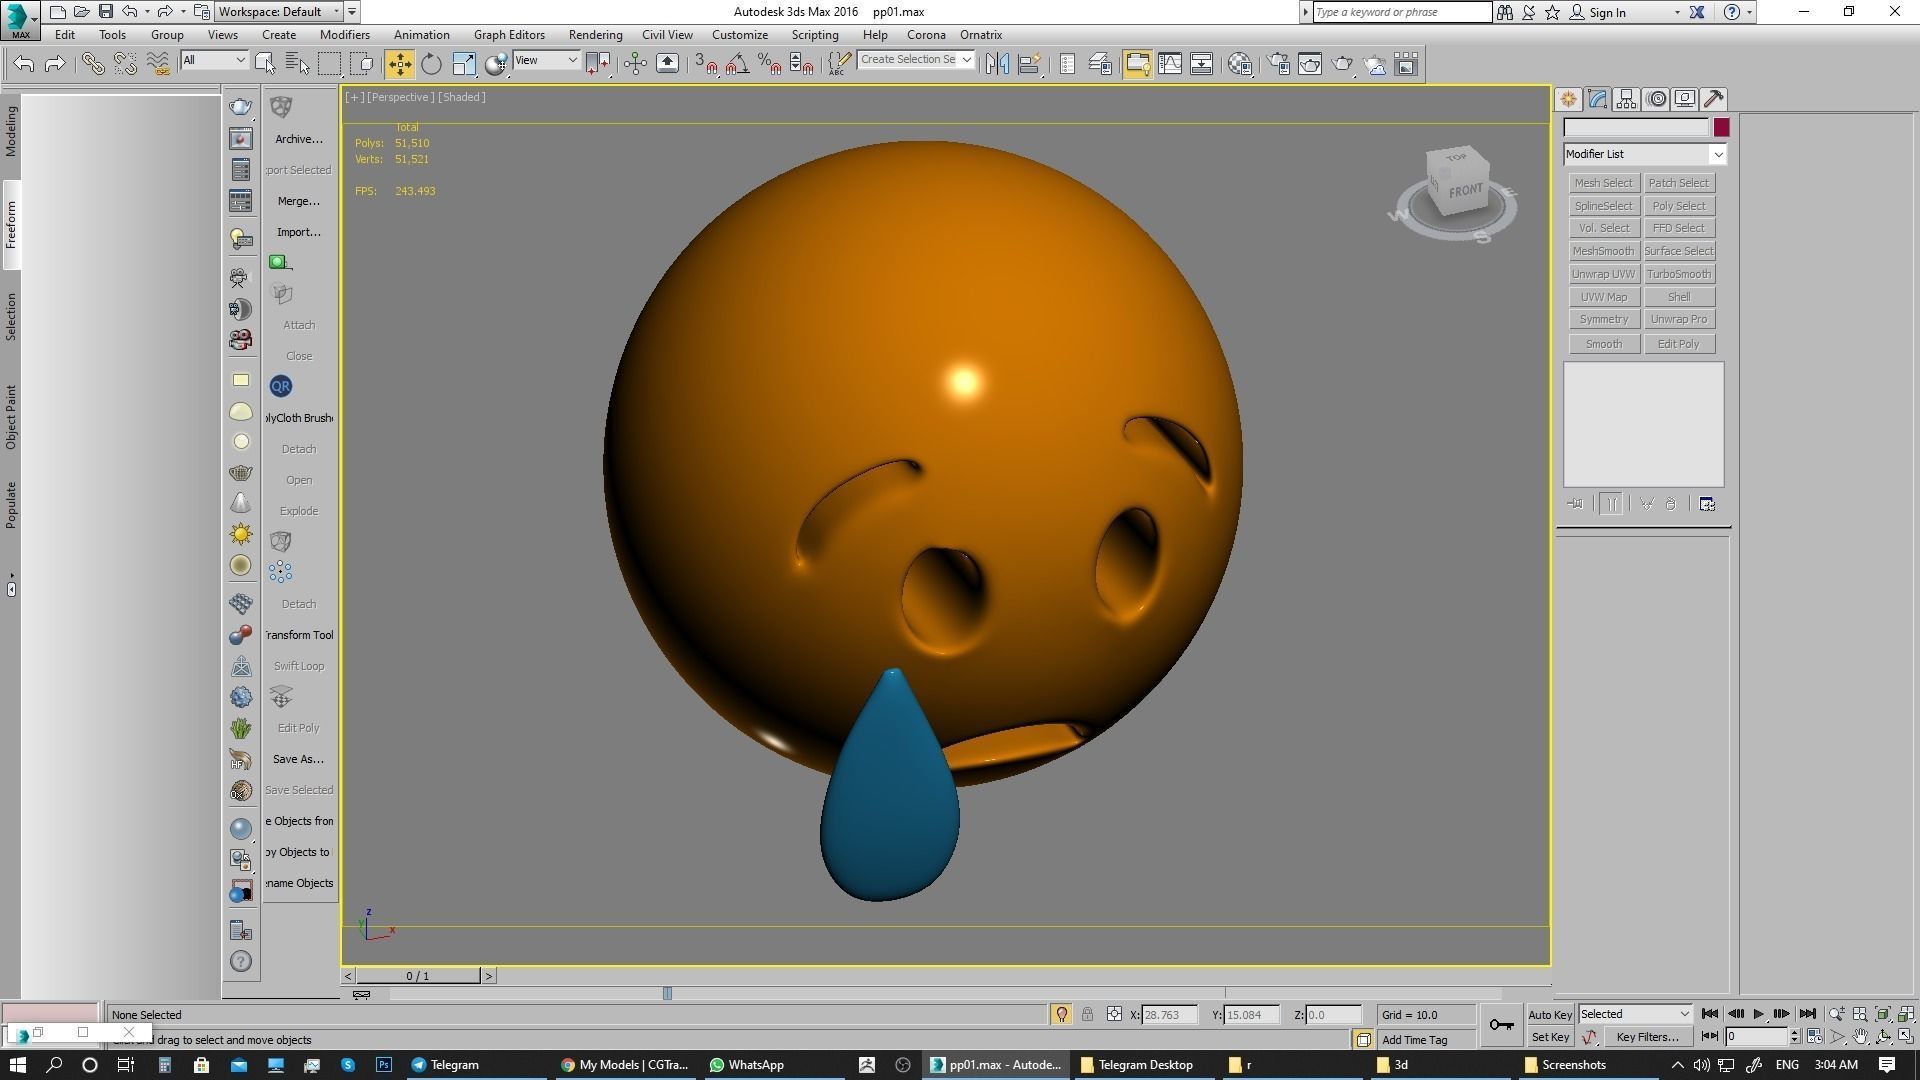This screenshot has width=1920, height=1080.
Task: Select the Undo arrow in main toolbar
Action: coord(24,64)
